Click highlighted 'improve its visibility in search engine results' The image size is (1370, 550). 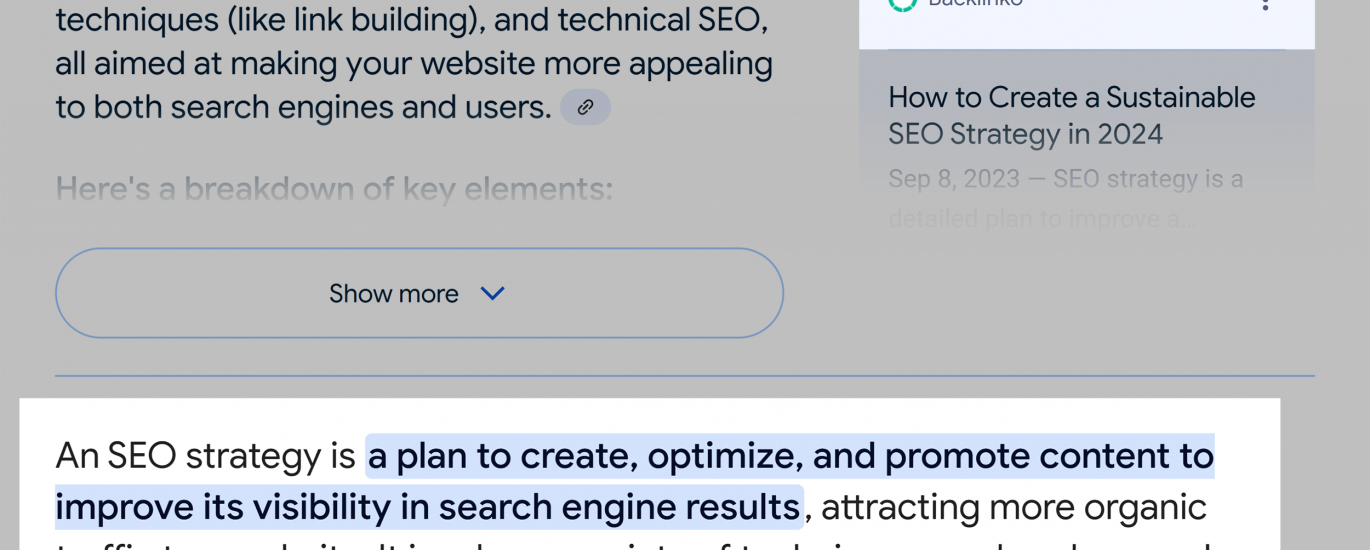coord(428,507)
